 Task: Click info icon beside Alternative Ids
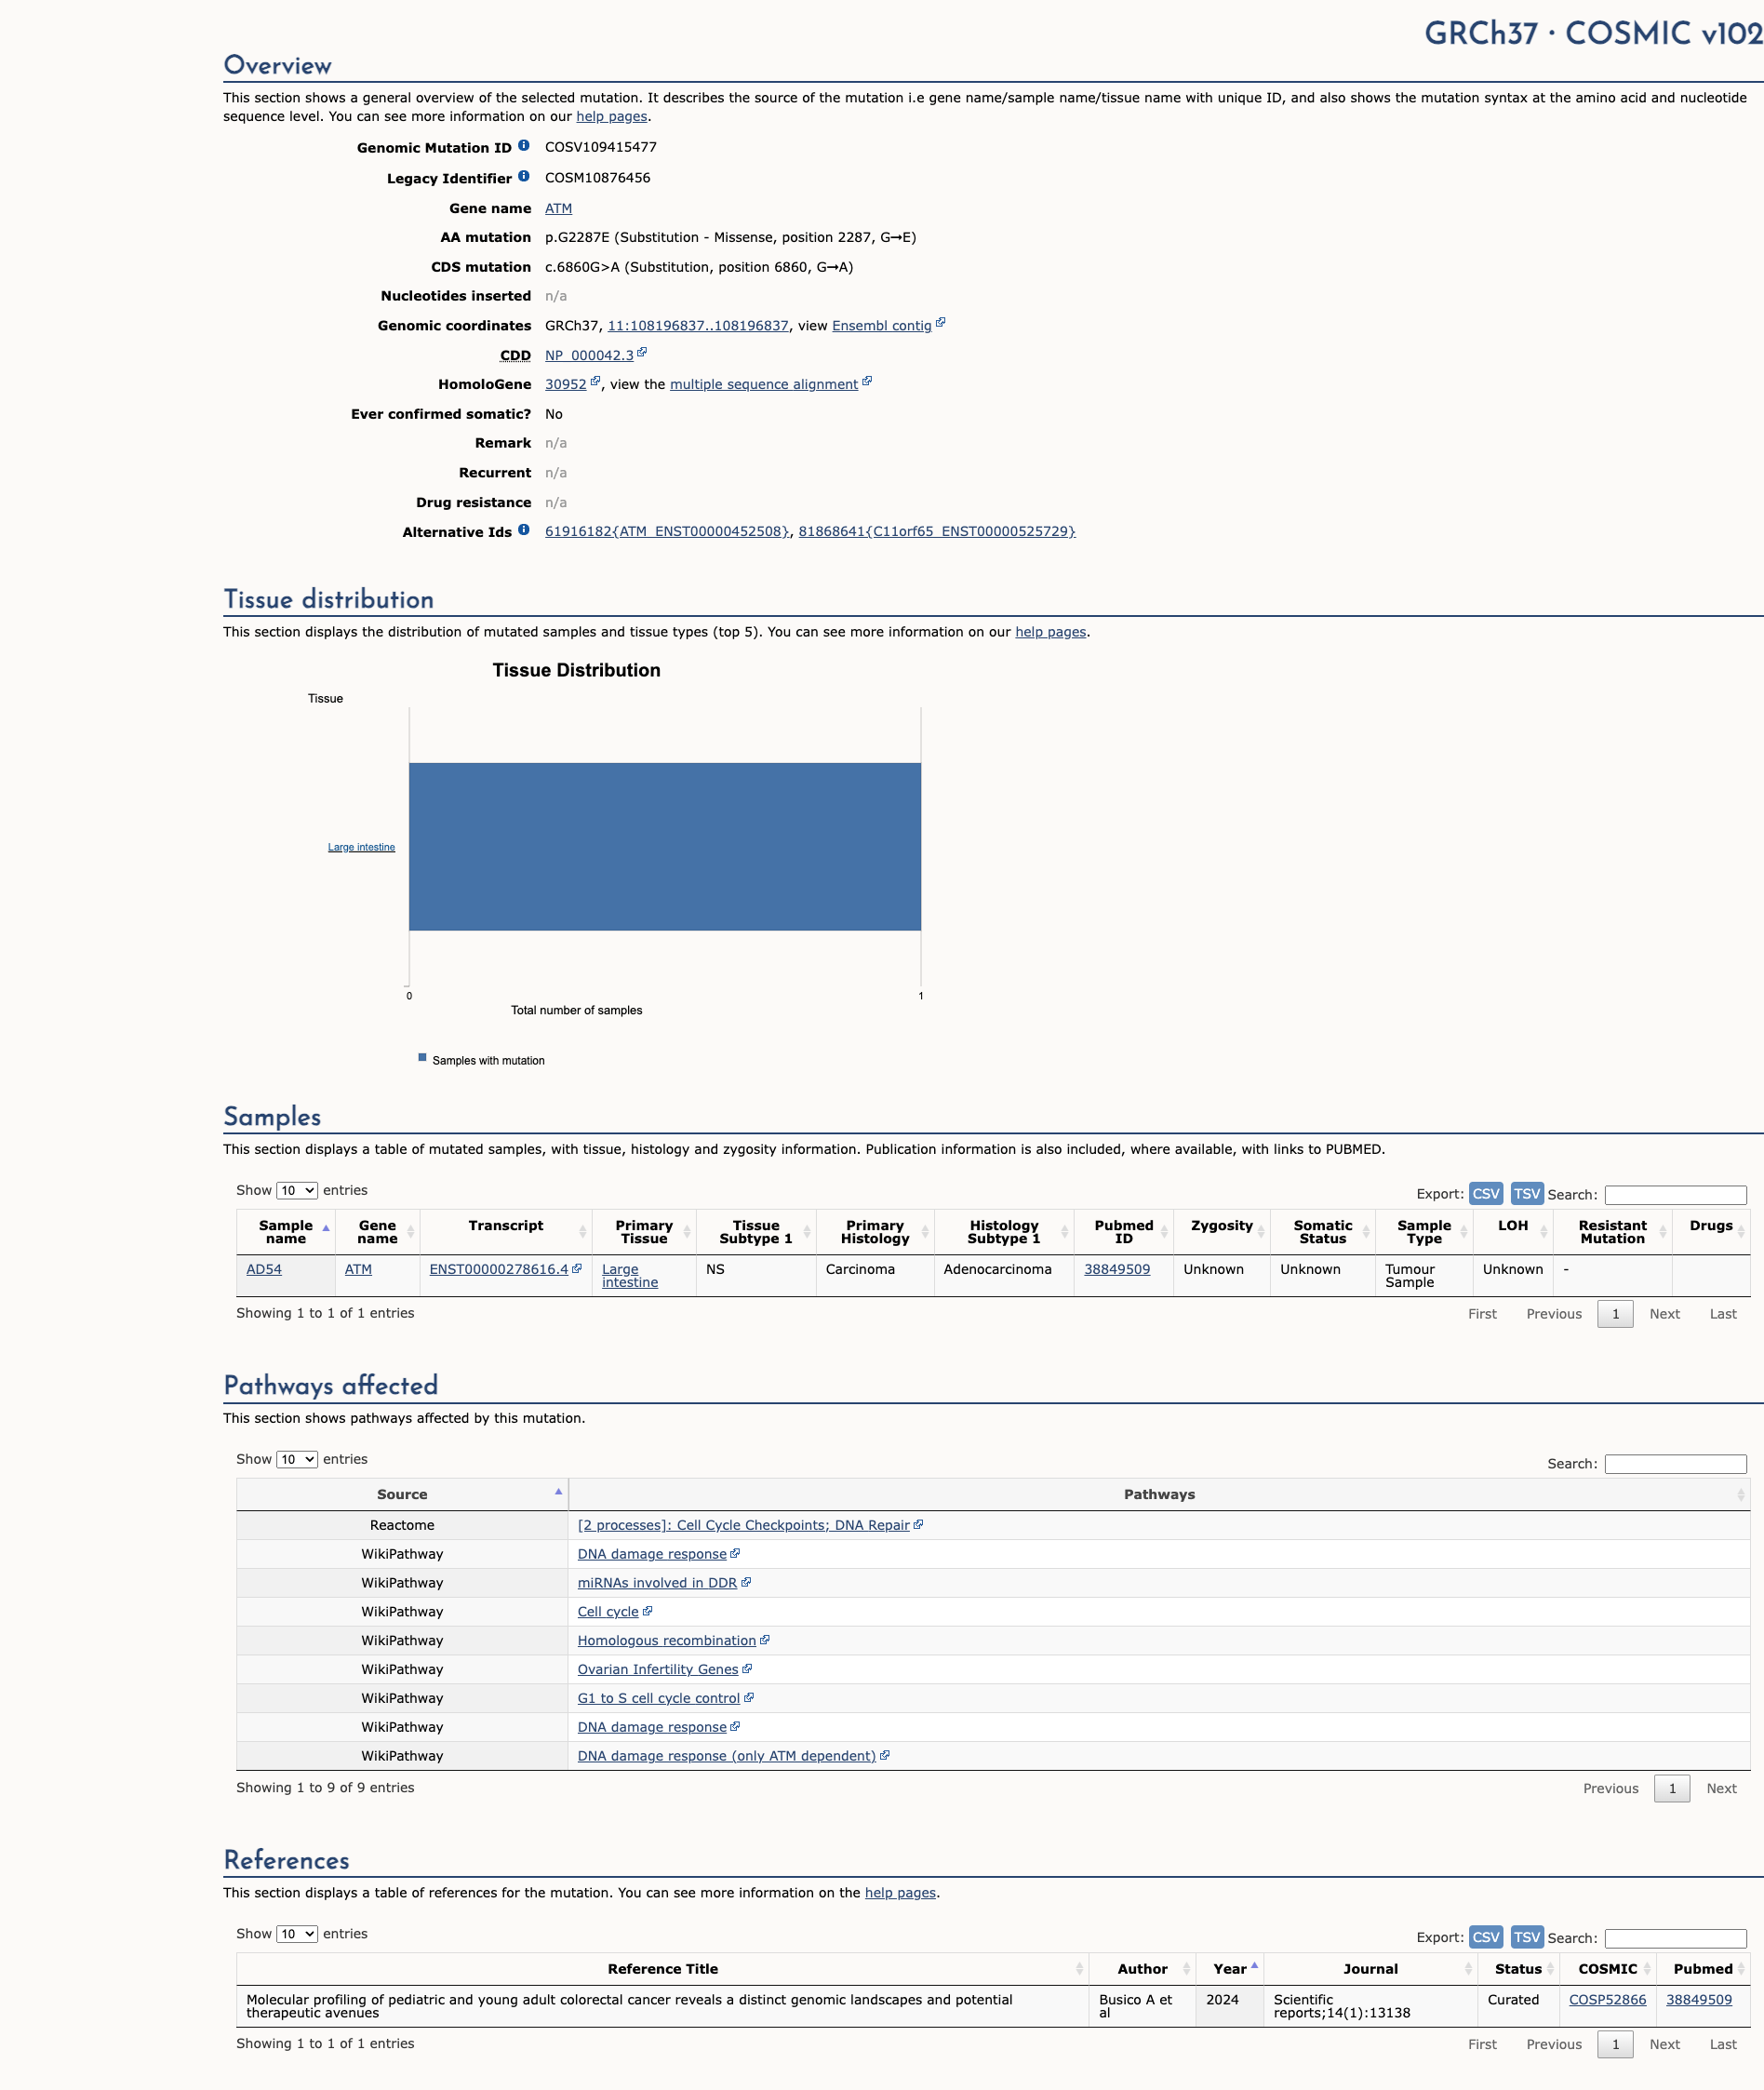tap(523, 530)
